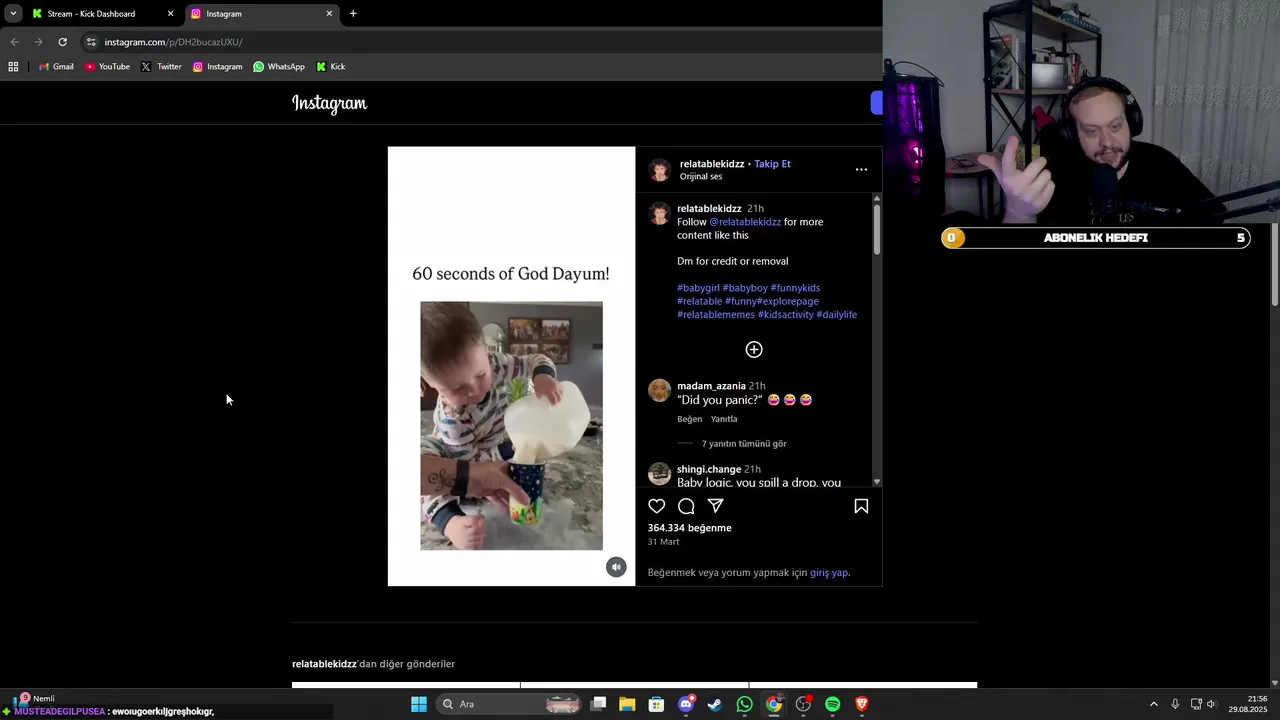Click madam_azania's avatar picture
Viewport: 1280px width, 720px height.
[x=659, y=390]
